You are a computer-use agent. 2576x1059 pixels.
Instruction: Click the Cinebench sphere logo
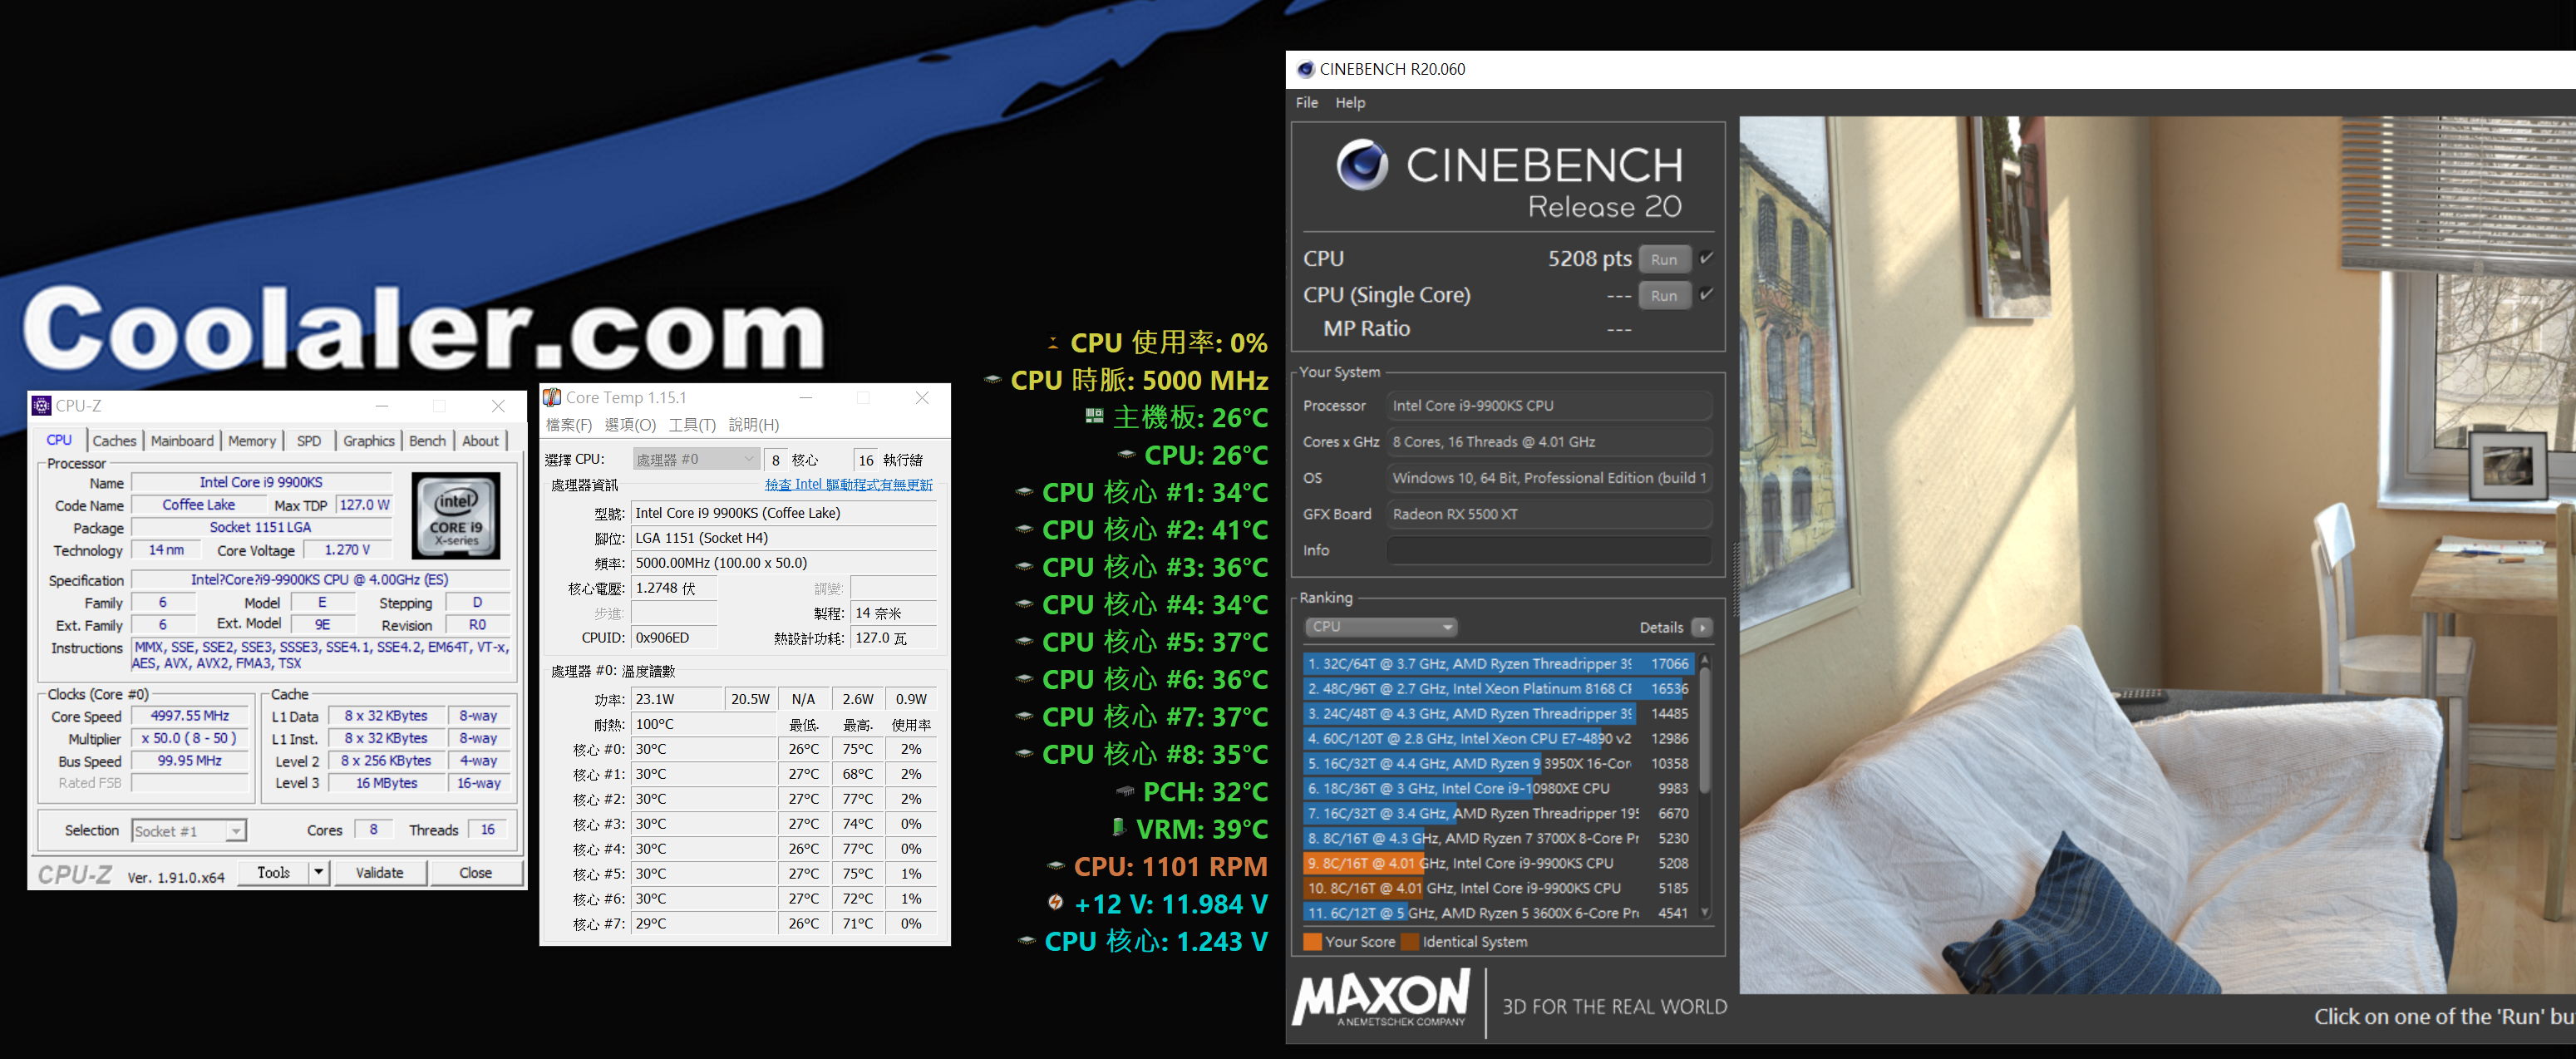1361,165
